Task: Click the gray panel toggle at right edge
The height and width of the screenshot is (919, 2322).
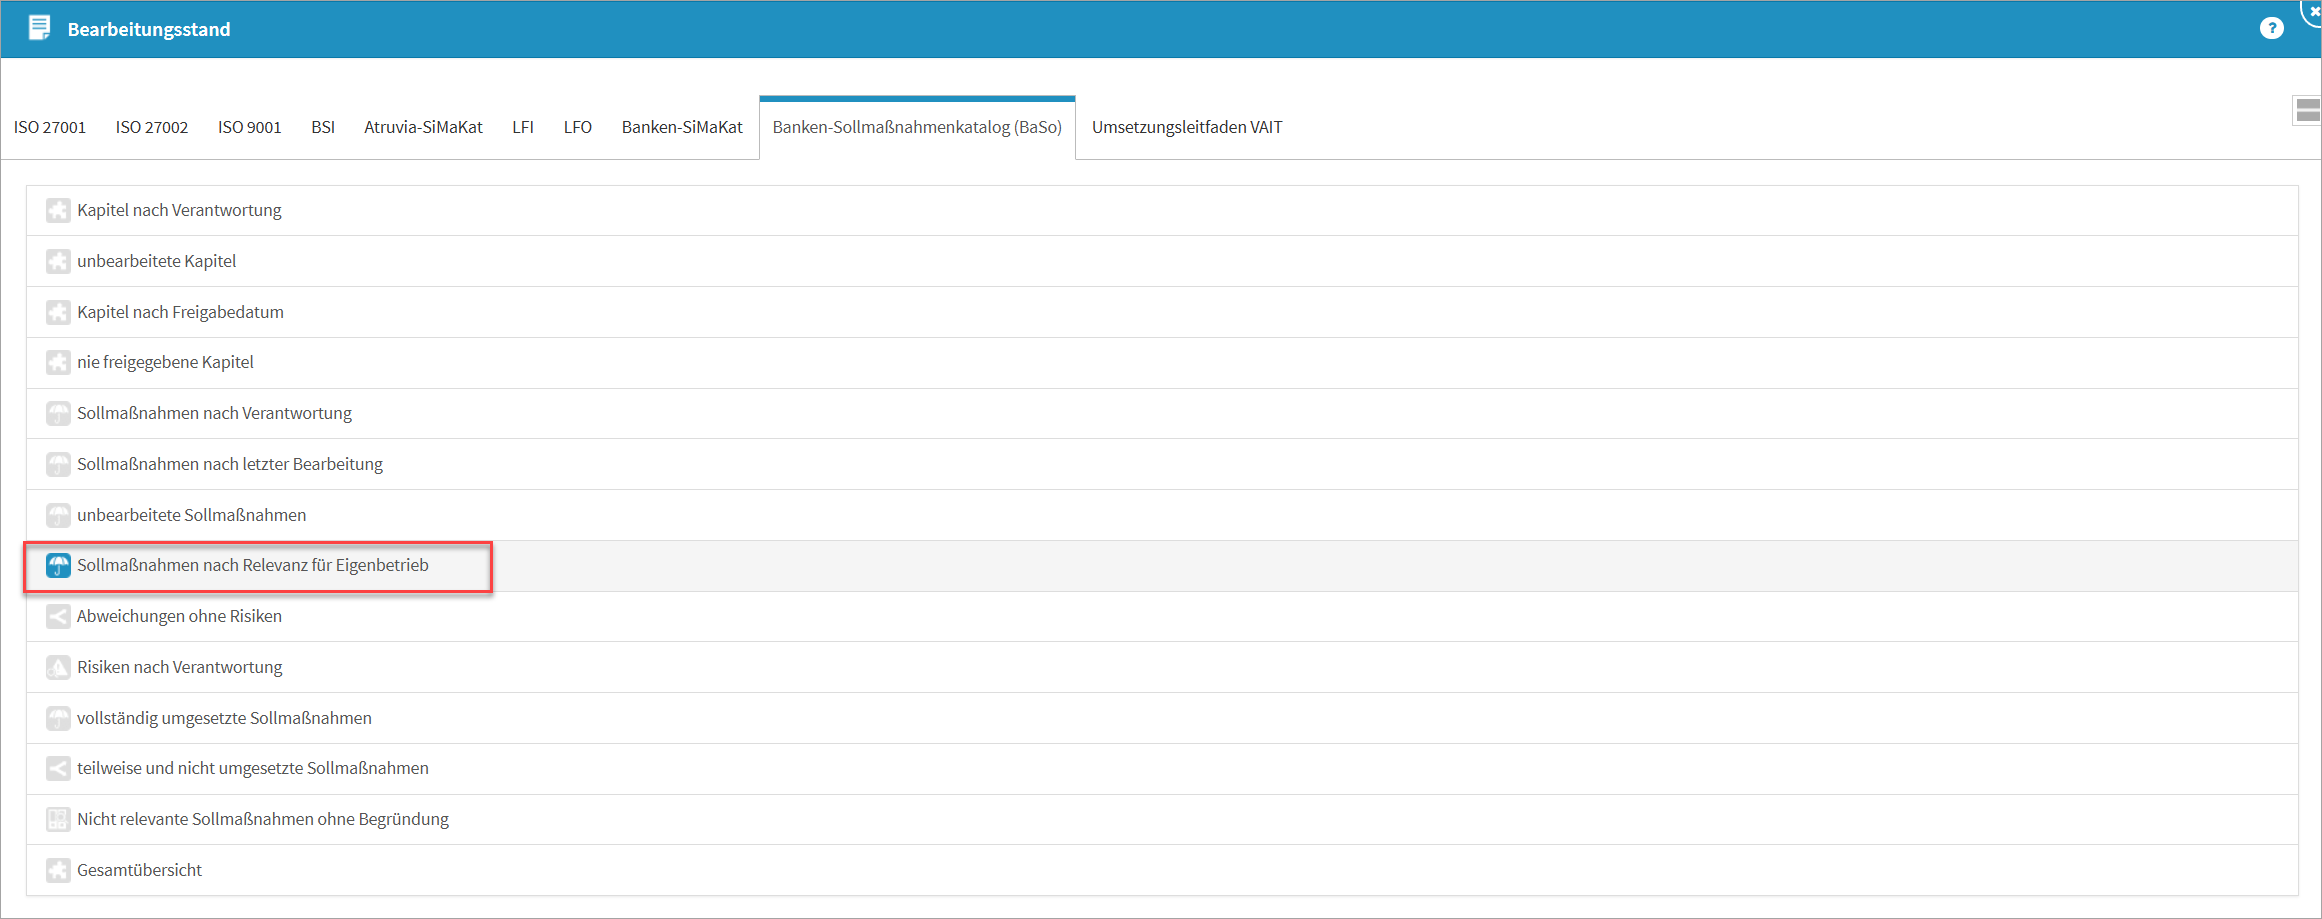Action: pos(2307,111)
